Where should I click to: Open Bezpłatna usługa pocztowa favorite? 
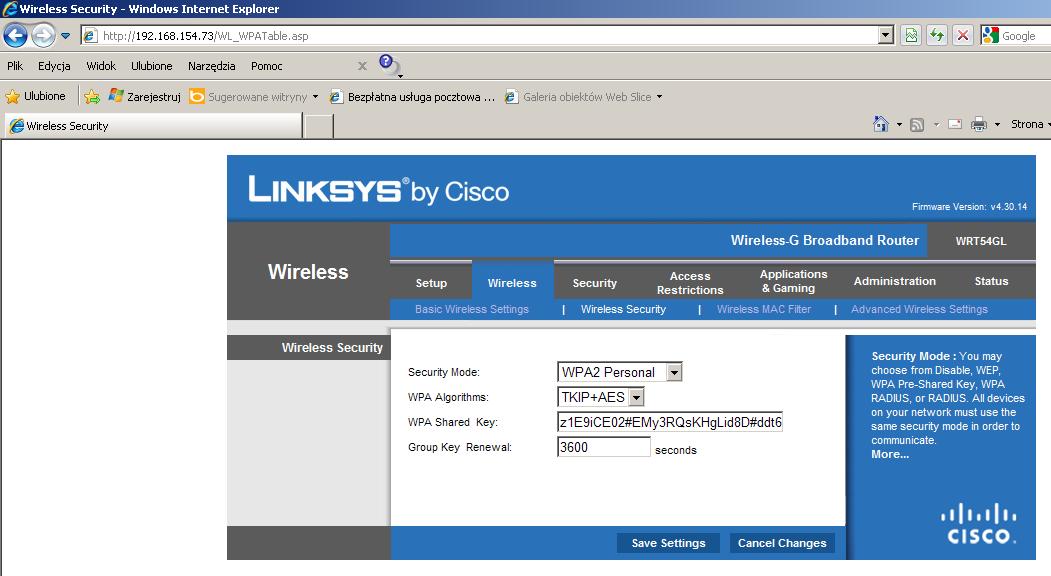pos(413,97)
